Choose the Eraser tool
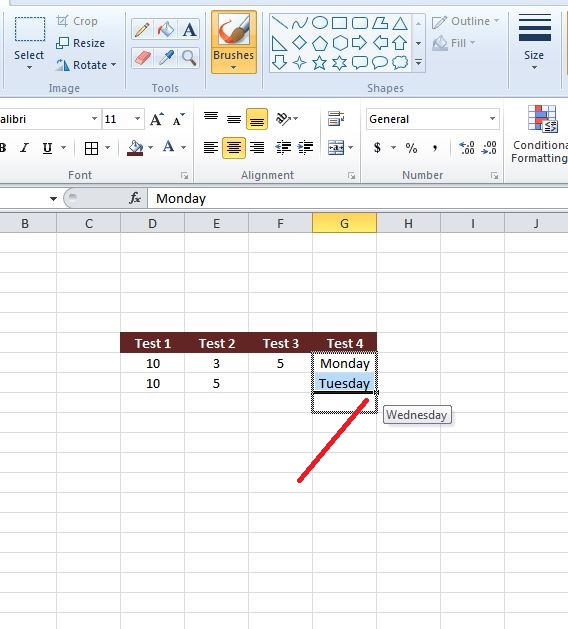568x629 pixels. [x=142, y=58]
